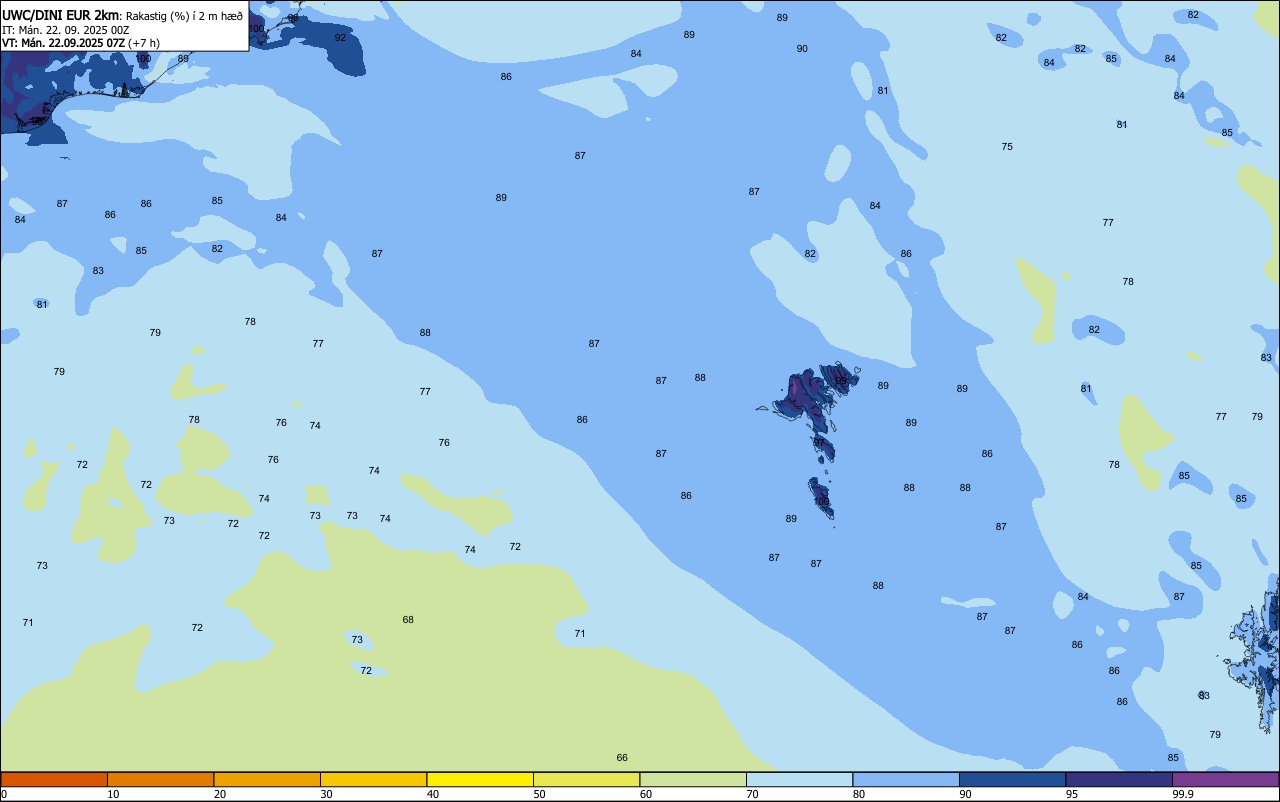Select the map value 68 in green area
The image size is (1280, 802).
pyautogui.click(x=408, y=620)
